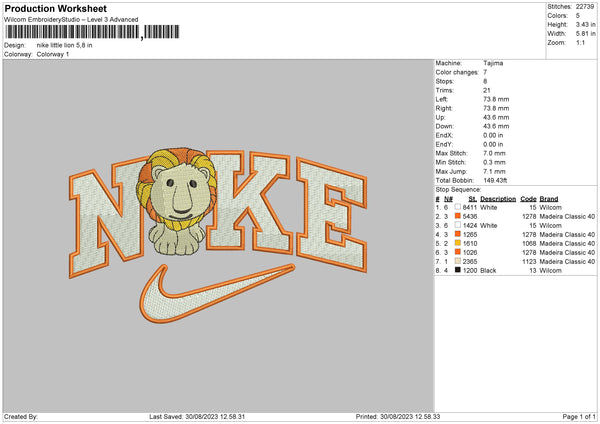The image size is (600, 424).
Task: Click the lion in the design preview
Action: click(177, 201)
